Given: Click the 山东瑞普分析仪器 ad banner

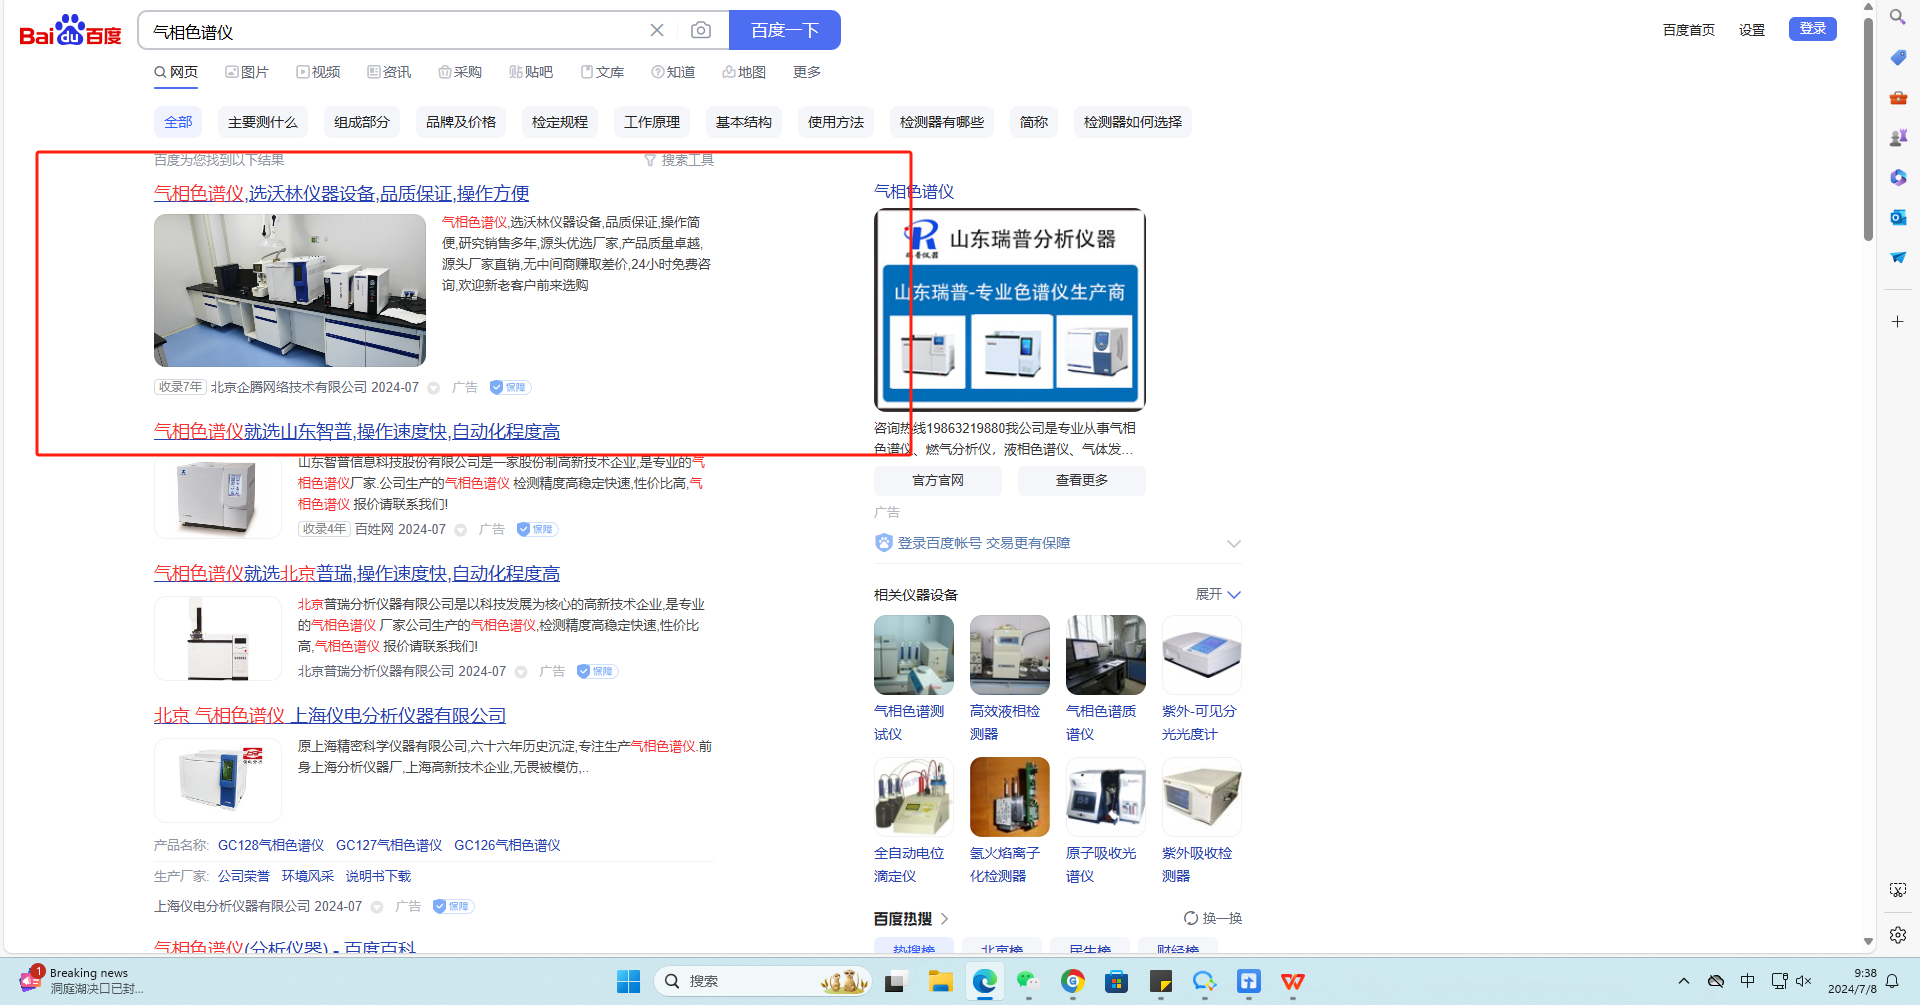Looking at the screenshot, I should (x=1010, y=310).
